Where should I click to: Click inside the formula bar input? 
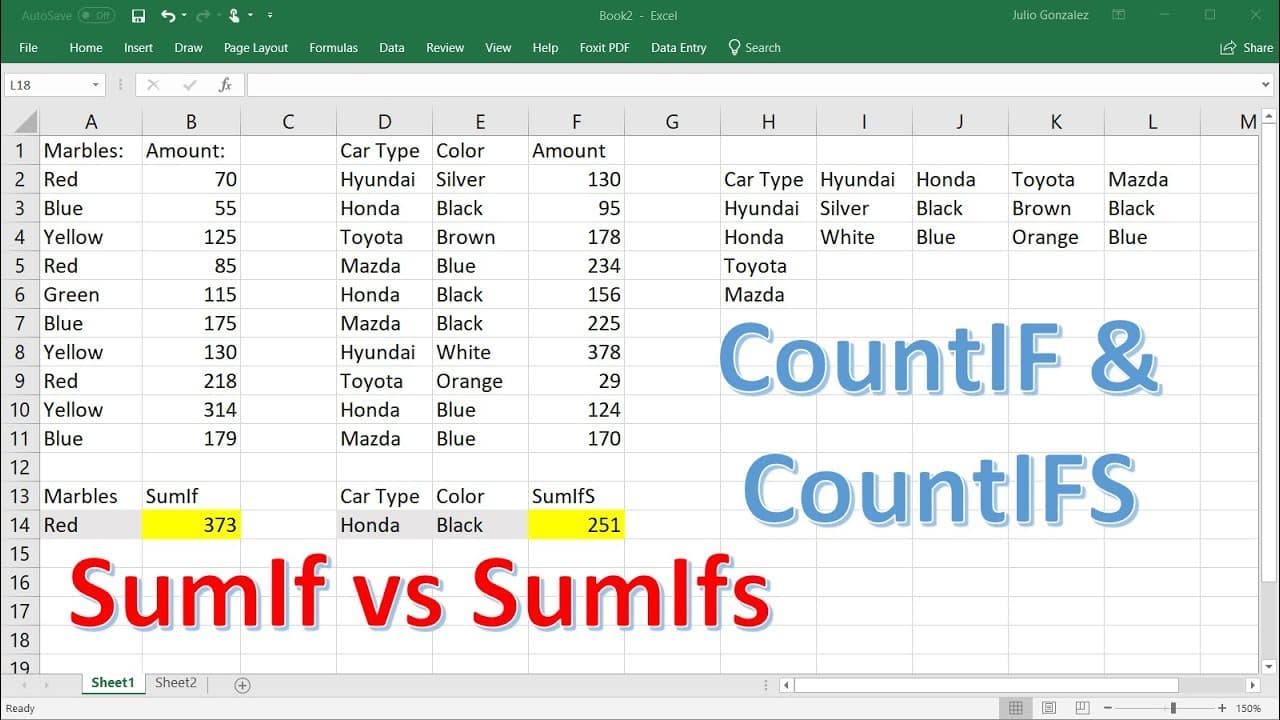click(x=750, y=85)
